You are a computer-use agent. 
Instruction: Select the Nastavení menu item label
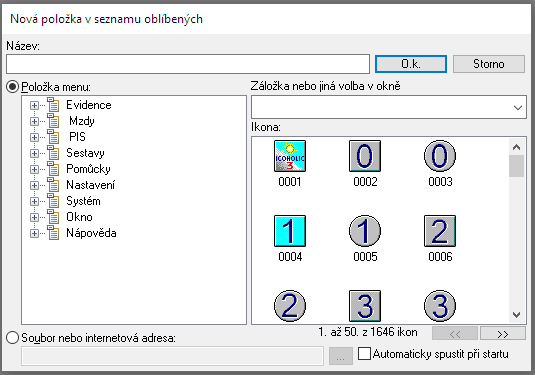tap(90, 185)
